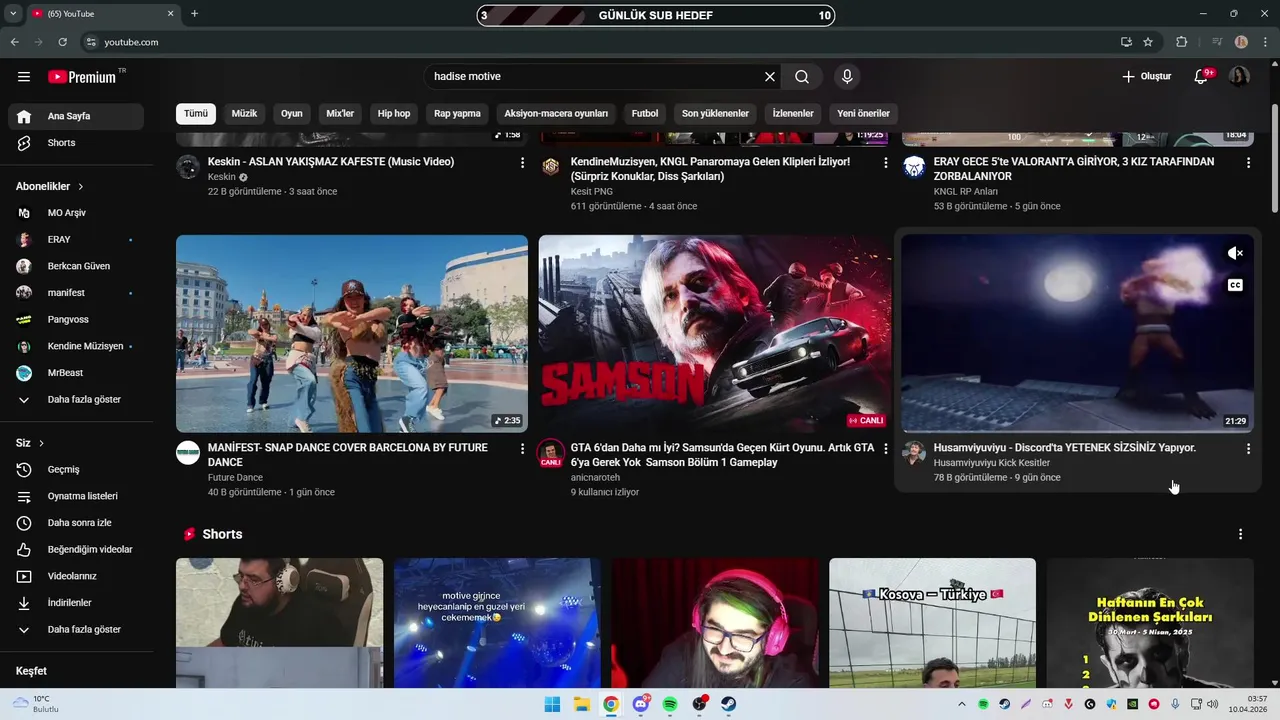Open options for MANİFEST Snap Dance video
Viewport: 1280px width, 720px height.
pyautogui.click(x=522, y=449)
